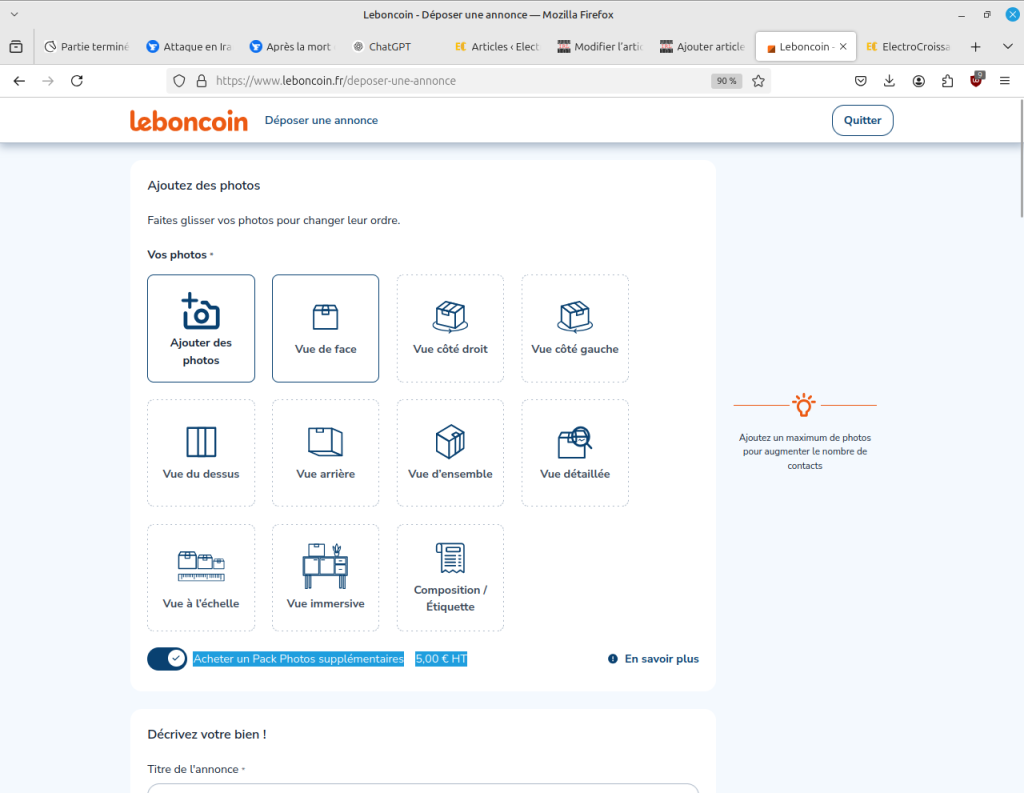Click the Acheter un Pack Photos supplémentaires label

point(298,658)
